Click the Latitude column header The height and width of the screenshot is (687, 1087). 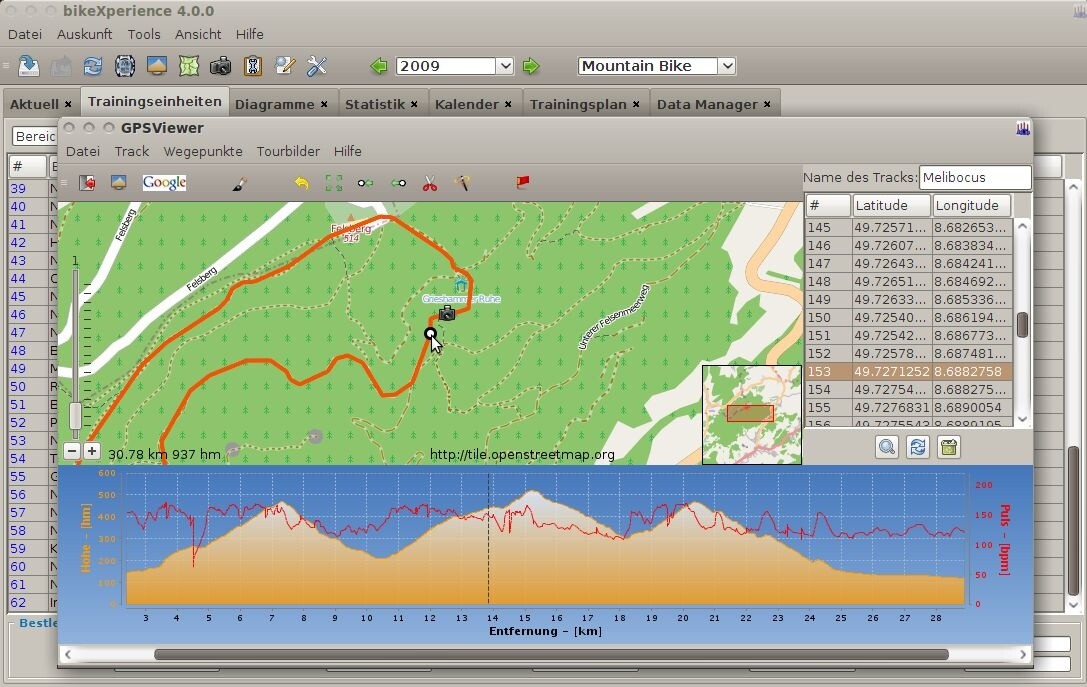[x=892, y=205]
